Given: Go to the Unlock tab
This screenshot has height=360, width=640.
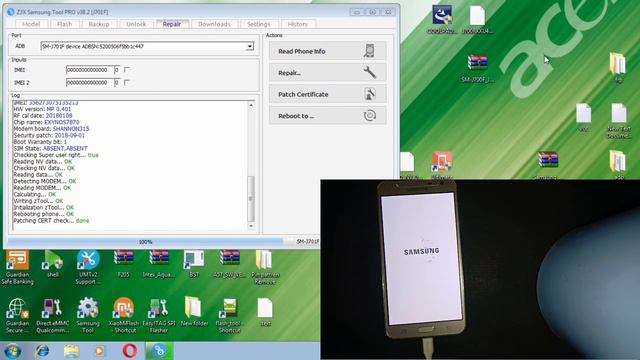Looking at the screenshot, I should pos(136,24).
